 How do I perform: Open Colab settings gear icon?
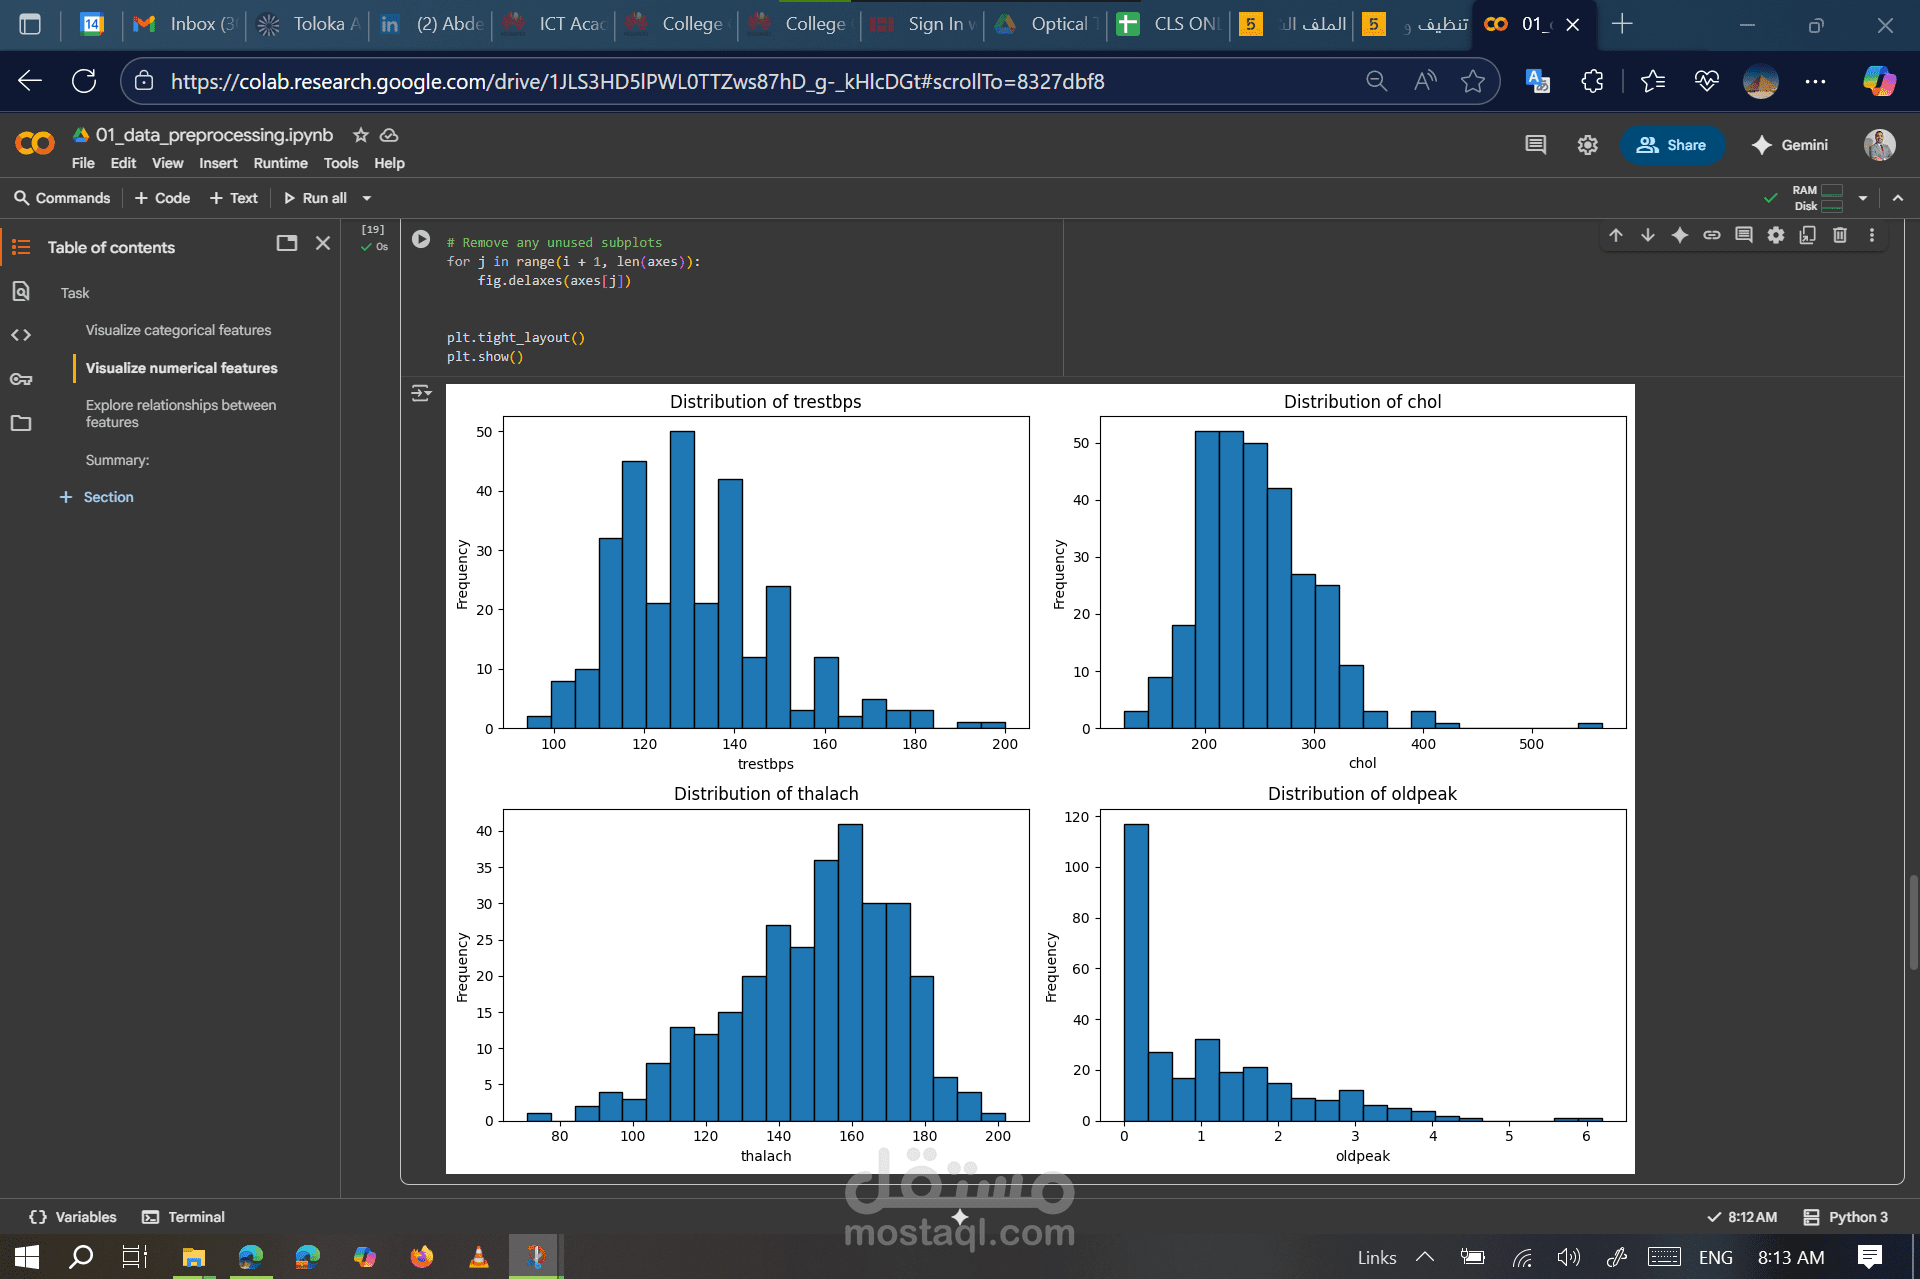coord(1587,145)
